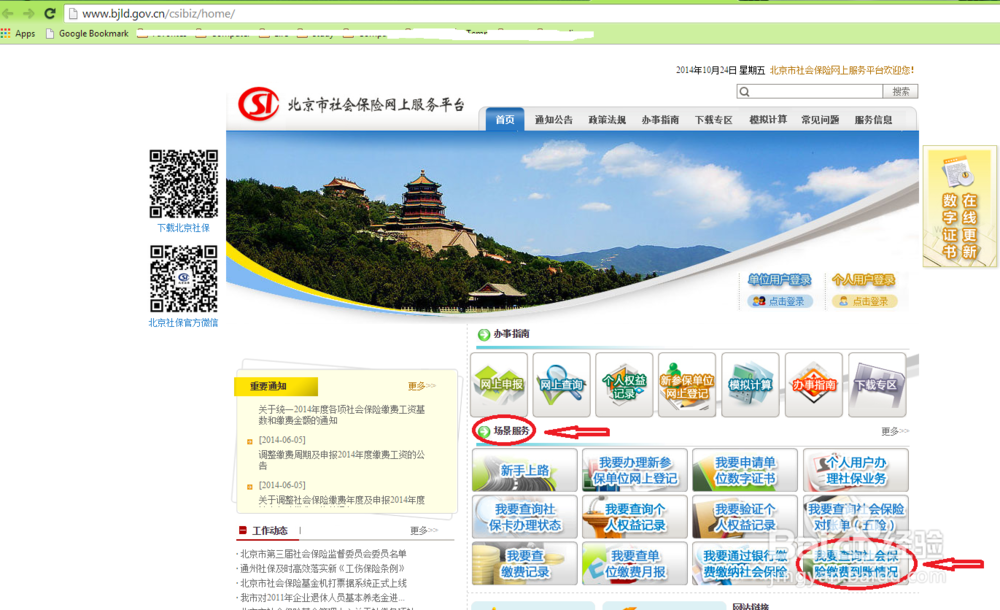Image resolution: width=1000 pixels, height=610 pixels.
Task: Open the 通知公告 navigation tab
Action: (x=554, y=119)
